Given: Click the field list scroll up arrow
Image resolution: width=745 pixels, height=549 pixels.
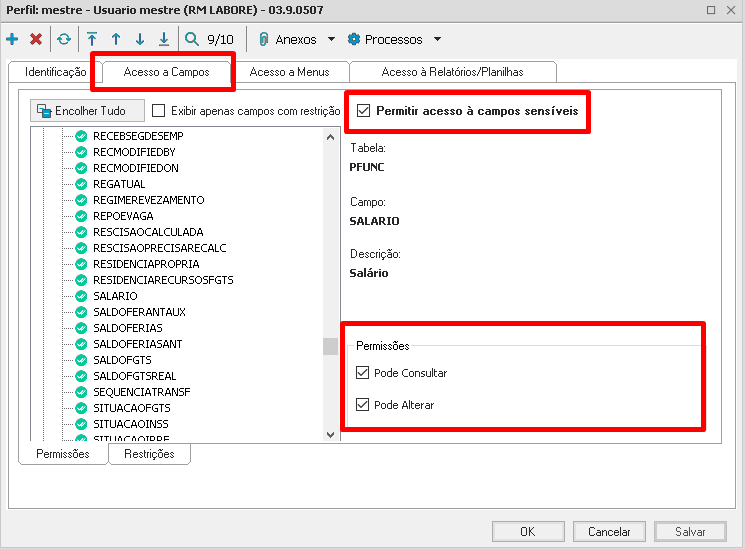Looking at the screenshot, I should (331, 137).
